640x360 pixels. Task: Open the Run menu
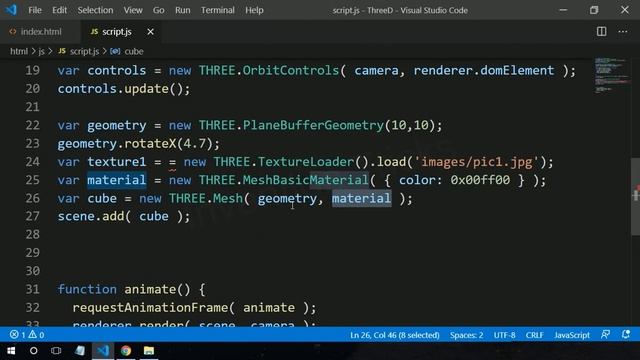click(182, 10)
